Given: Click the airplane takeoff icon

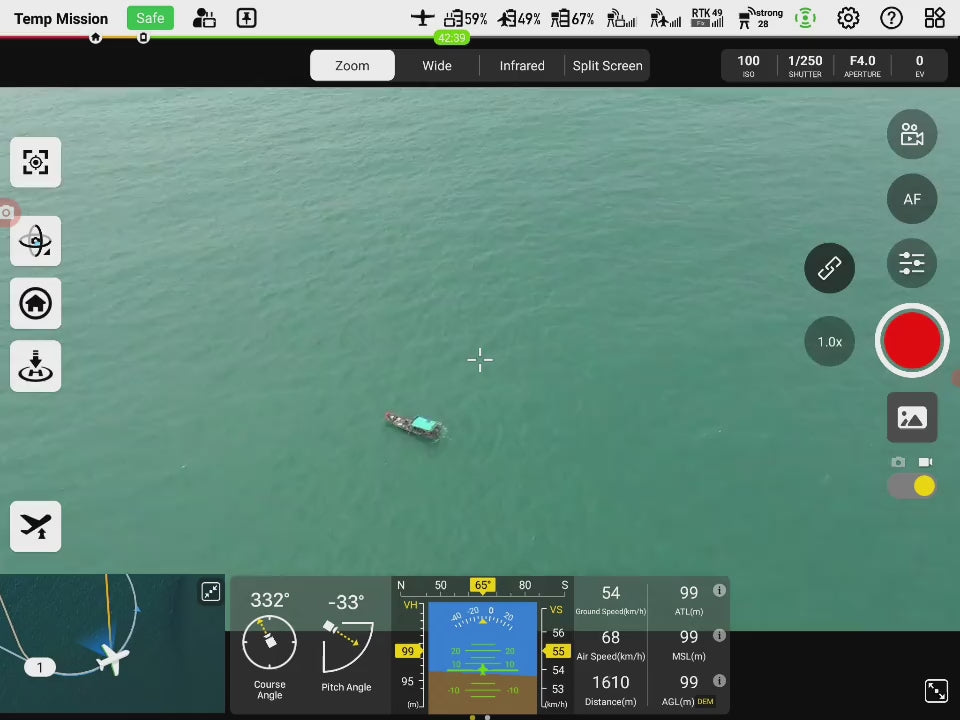Looking at the screenshot, I should (x=35, y=526).
